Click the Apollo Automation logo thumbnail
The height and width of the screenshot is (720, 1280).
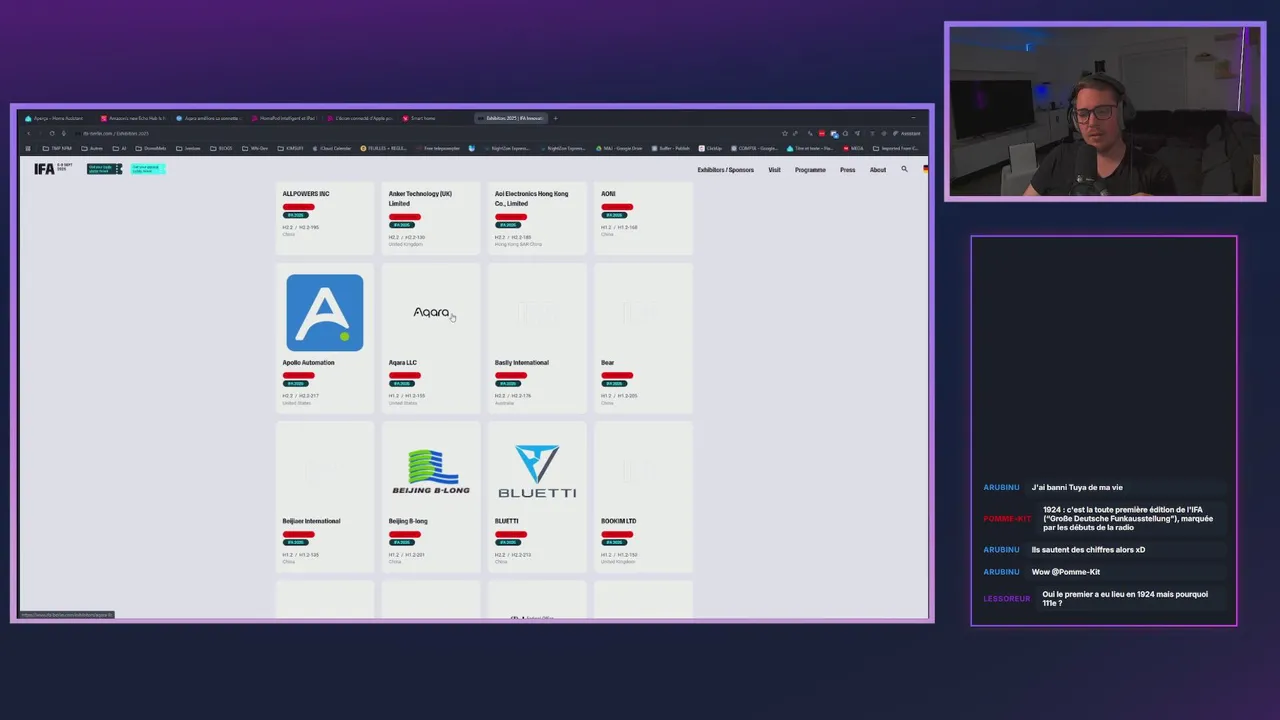[324, 313]
